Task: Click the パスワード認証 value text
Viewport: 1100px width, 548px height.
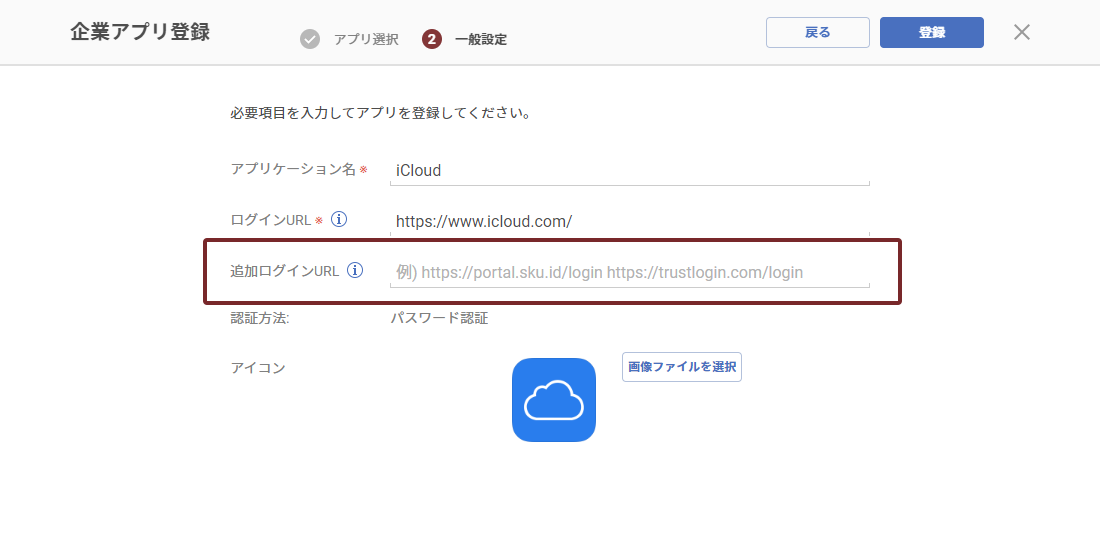Action: pyautogui.click(x=439, y=319)
